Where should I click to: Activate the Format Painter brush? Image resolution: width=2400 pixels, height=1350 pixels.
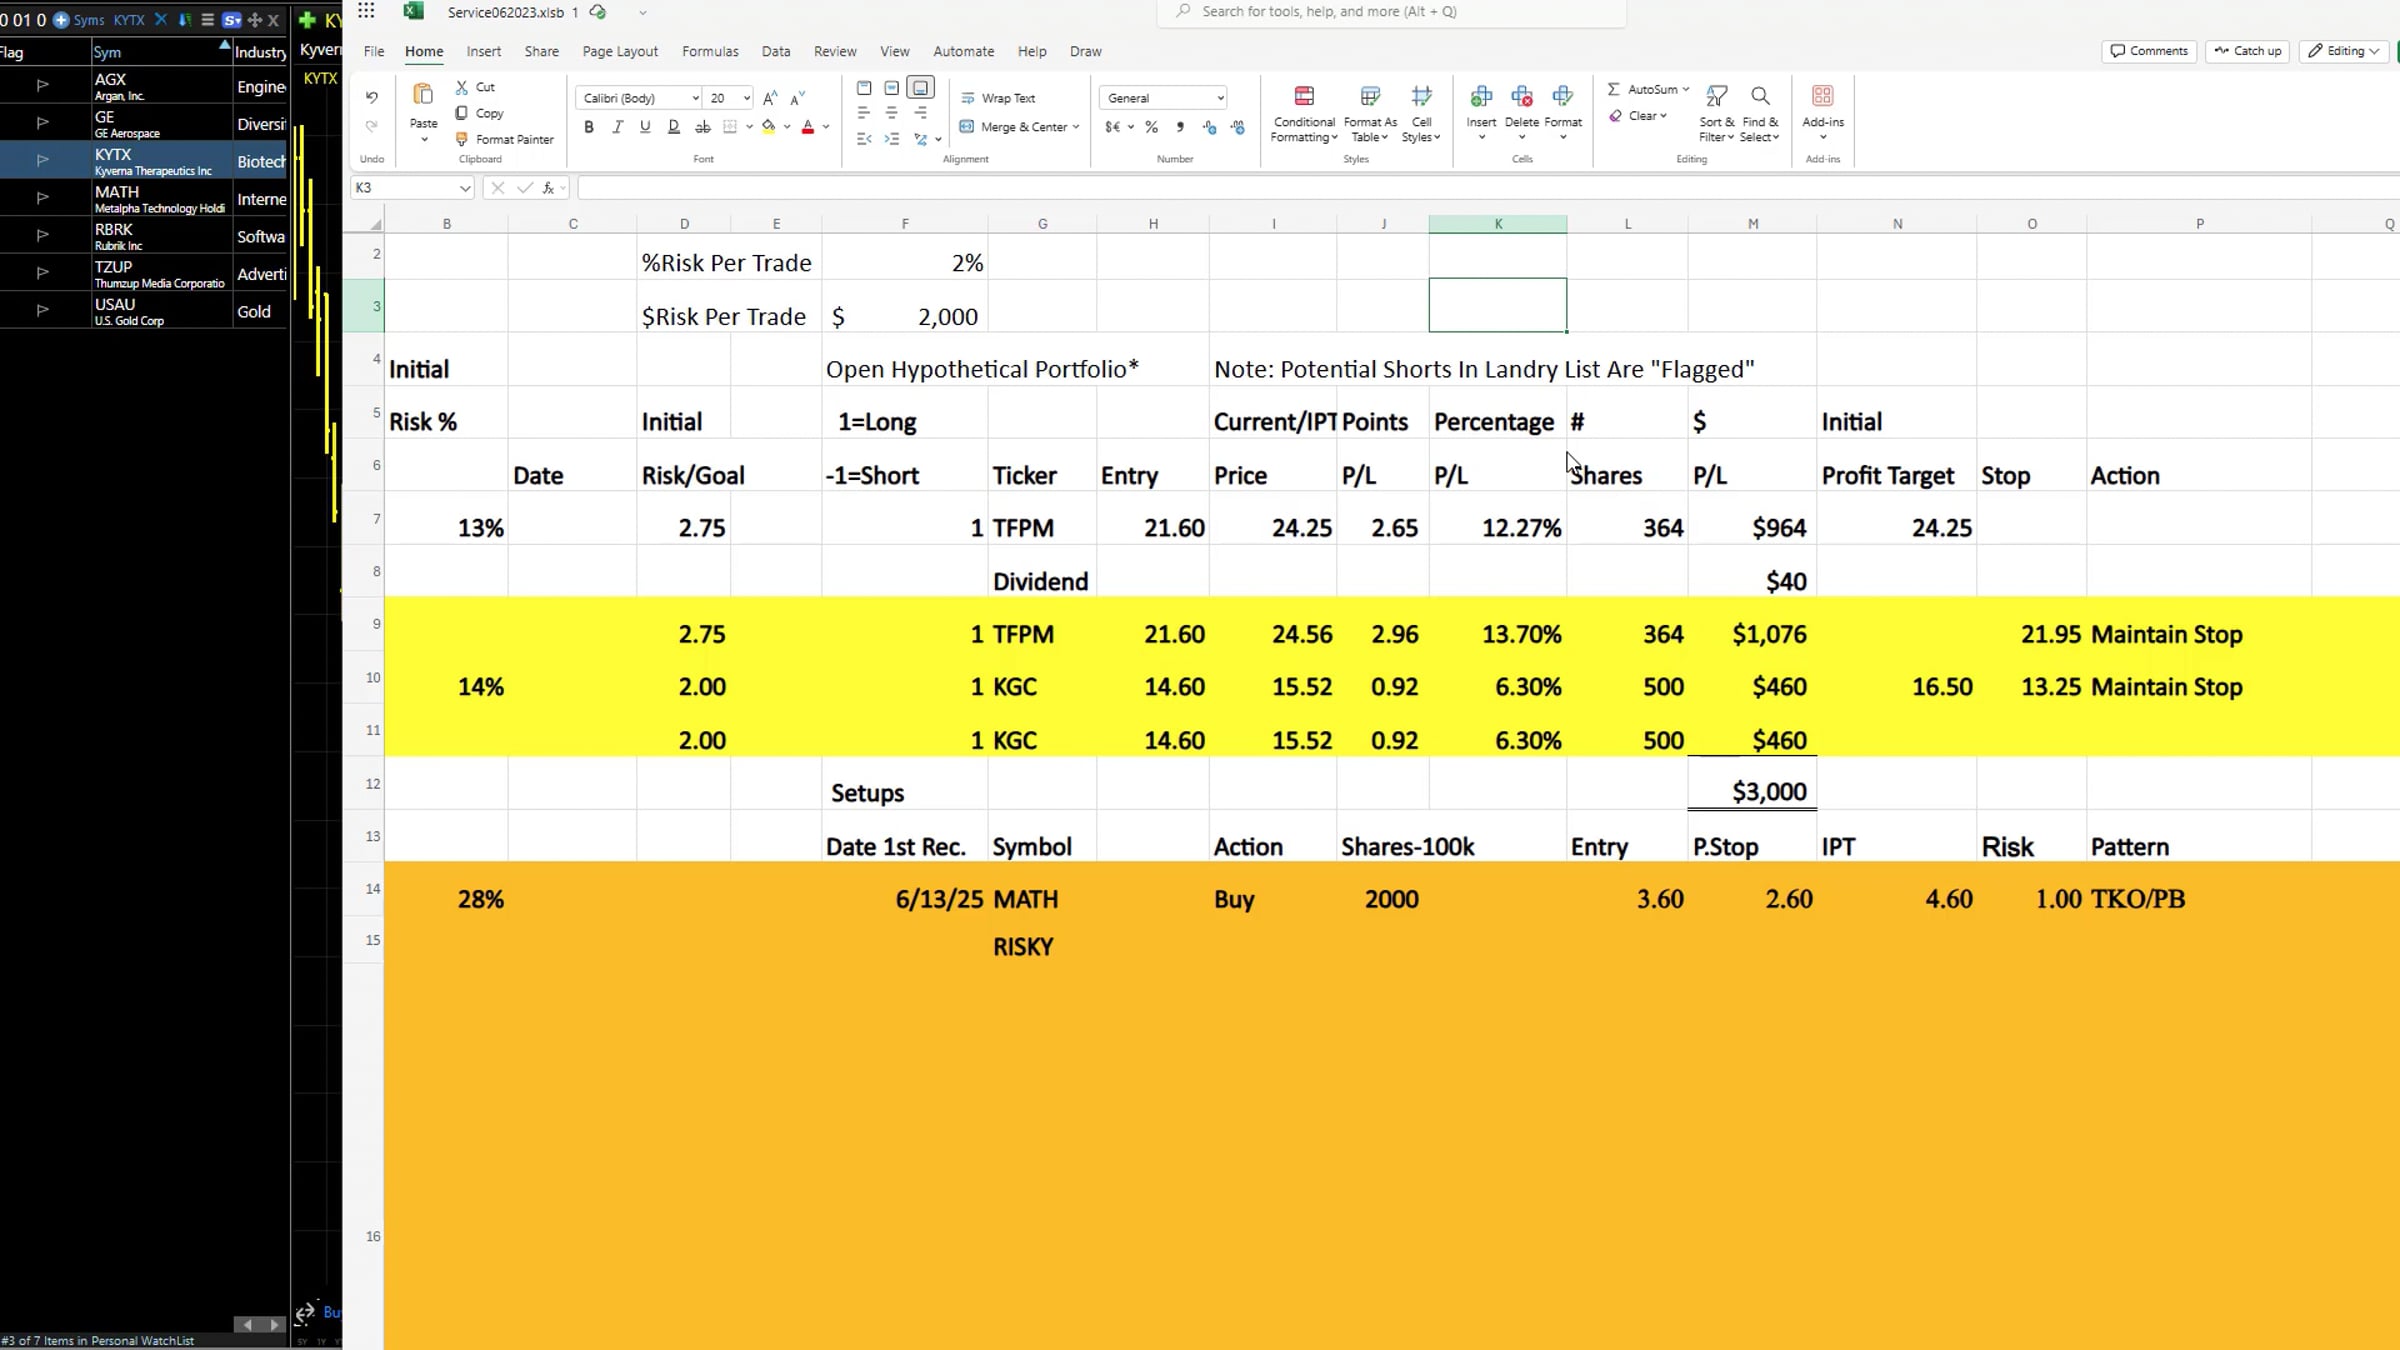[x=462, y=139]
